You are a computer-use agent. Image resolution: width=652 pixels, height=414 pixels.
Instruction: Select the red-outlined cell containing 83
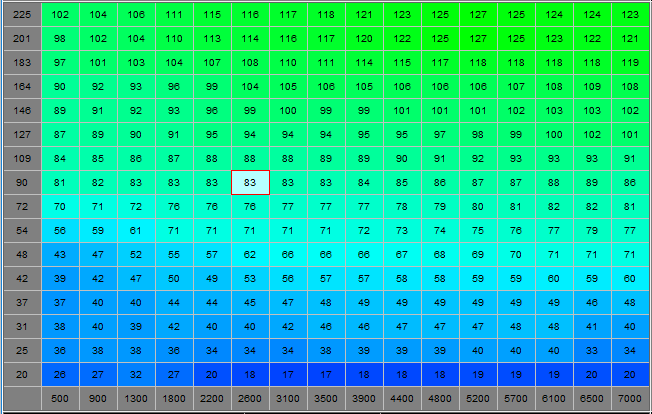point(250,182)
